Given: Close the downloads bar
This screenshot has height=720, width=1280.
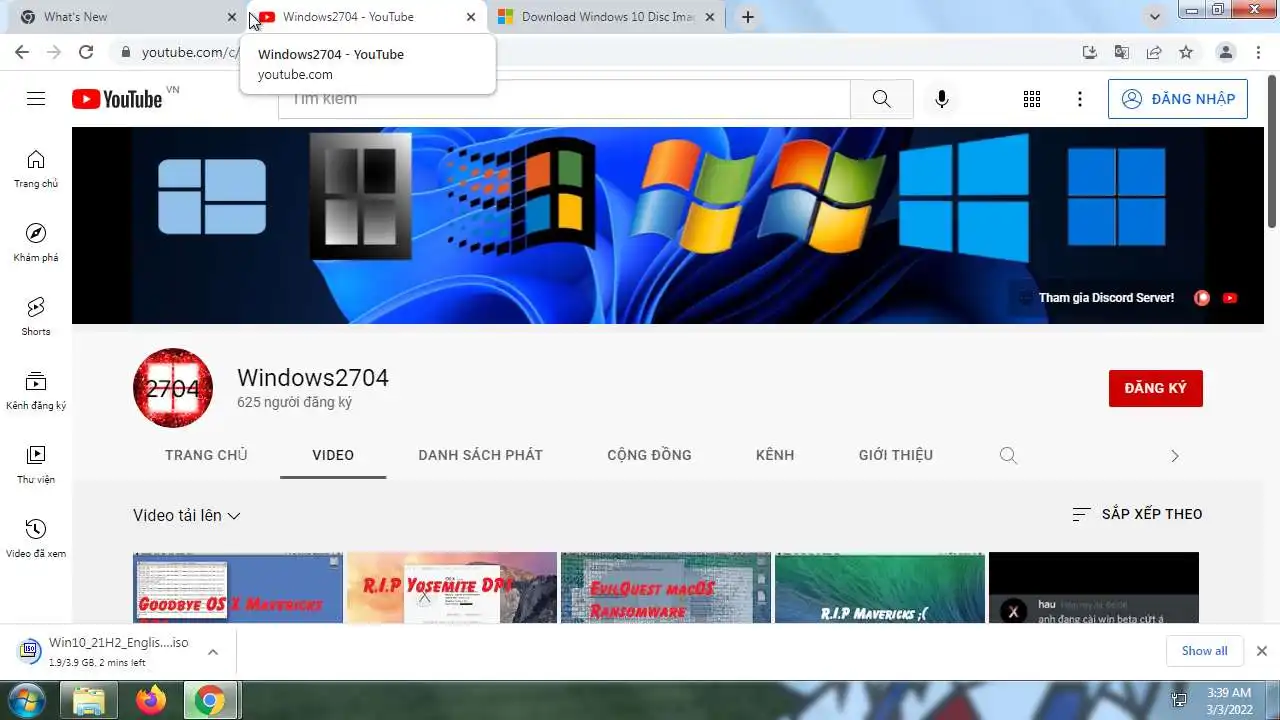Looking at the screenshot, I should coord(1262,651).
